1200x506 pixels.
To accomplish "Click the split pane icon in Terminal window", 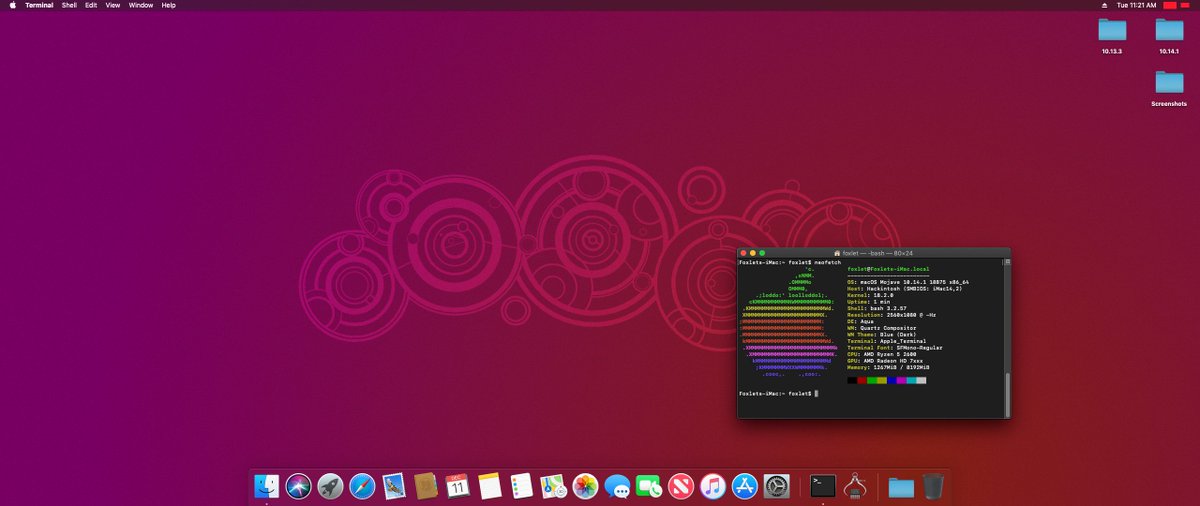I will pos(1007,262).
